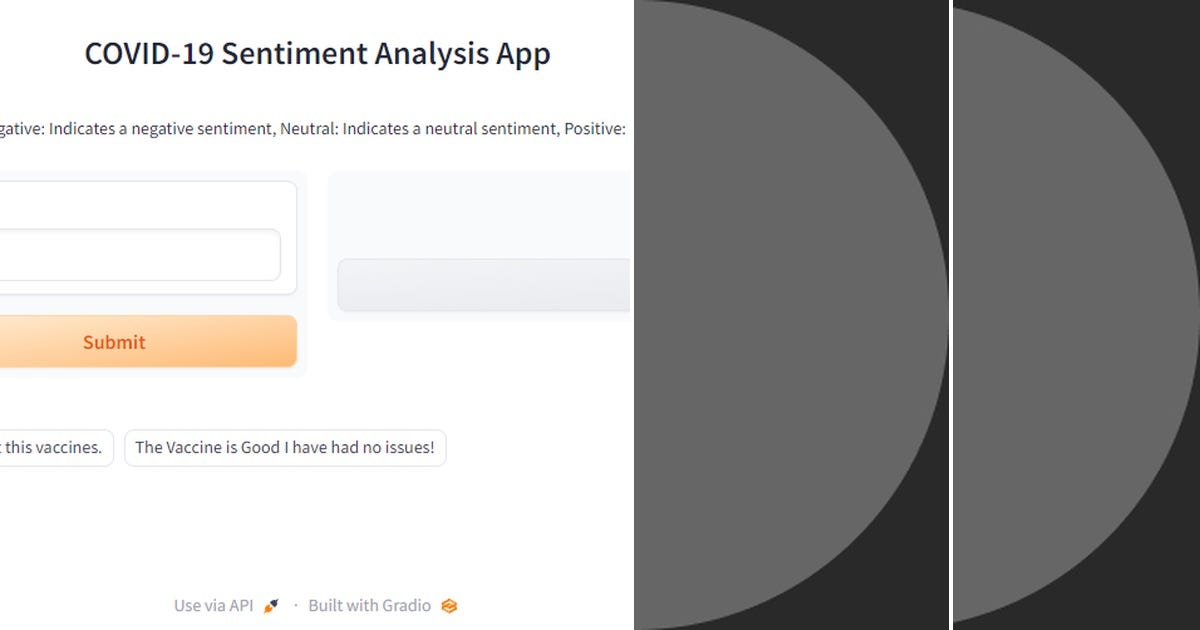Open the Use via API link
1200x630 pixels.
click(x=212, y=605)
